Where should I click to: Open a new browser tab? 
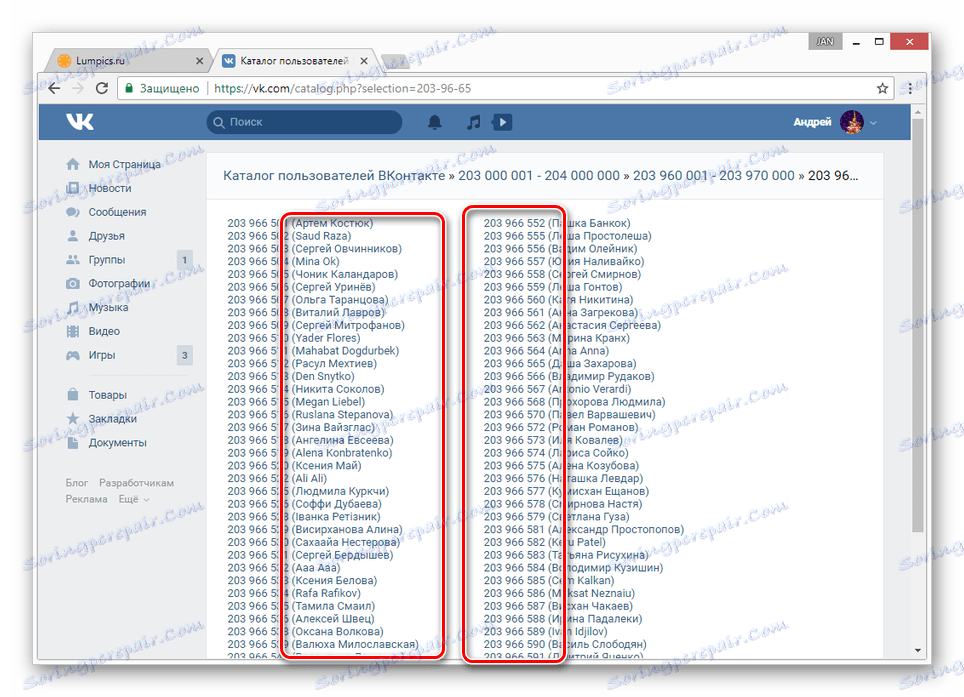pos(395,61)
